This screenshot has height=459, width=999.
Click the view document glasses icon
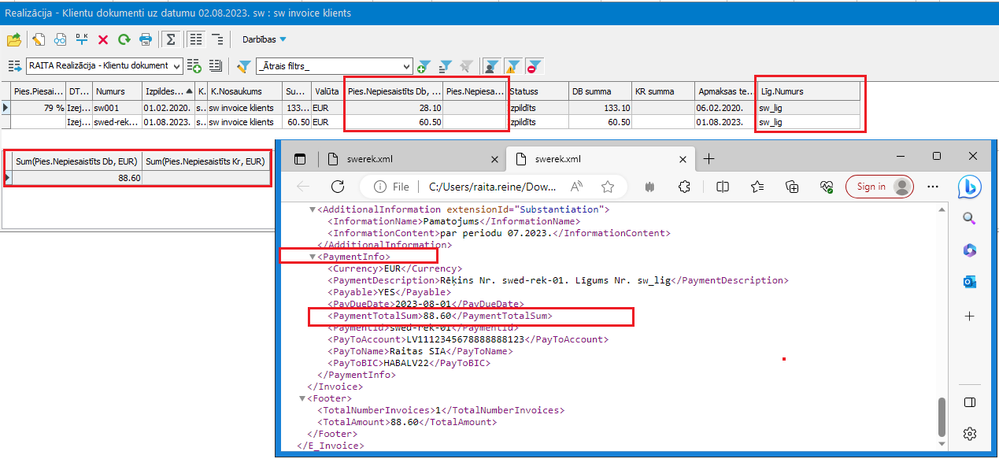click(x=60, y=40)
